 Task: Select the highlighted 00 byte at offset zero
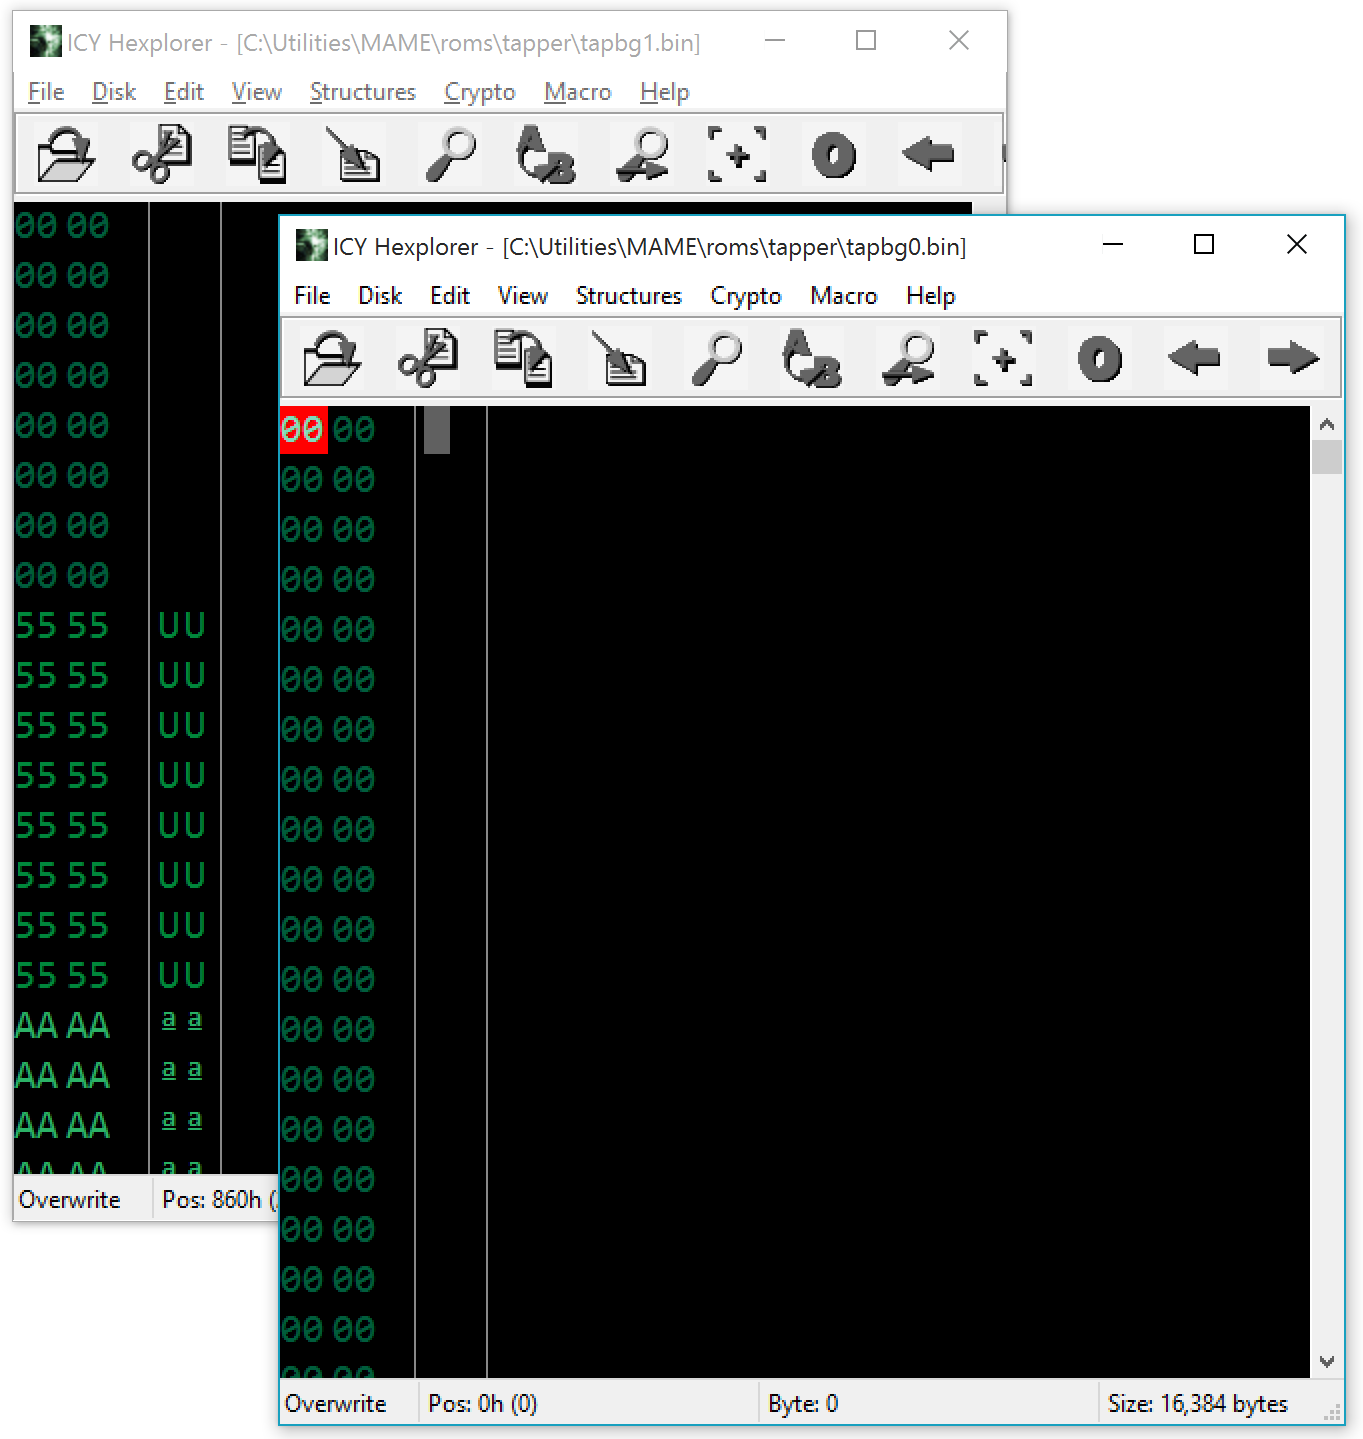303,428
